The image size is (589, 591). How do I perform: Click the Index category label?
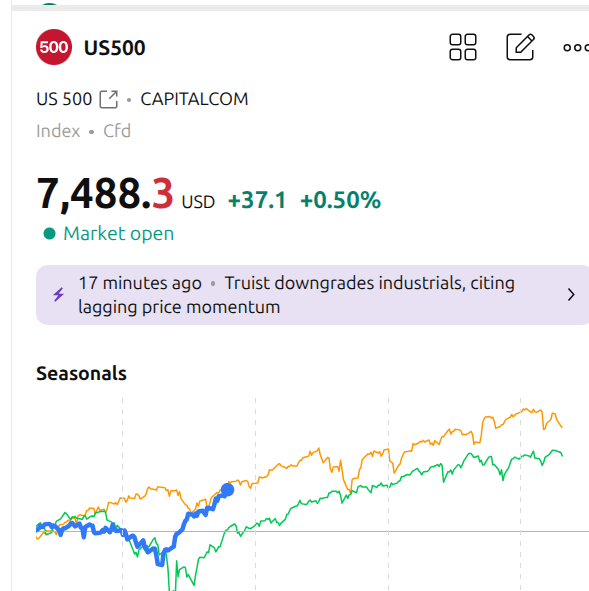(x=58, y=131)
